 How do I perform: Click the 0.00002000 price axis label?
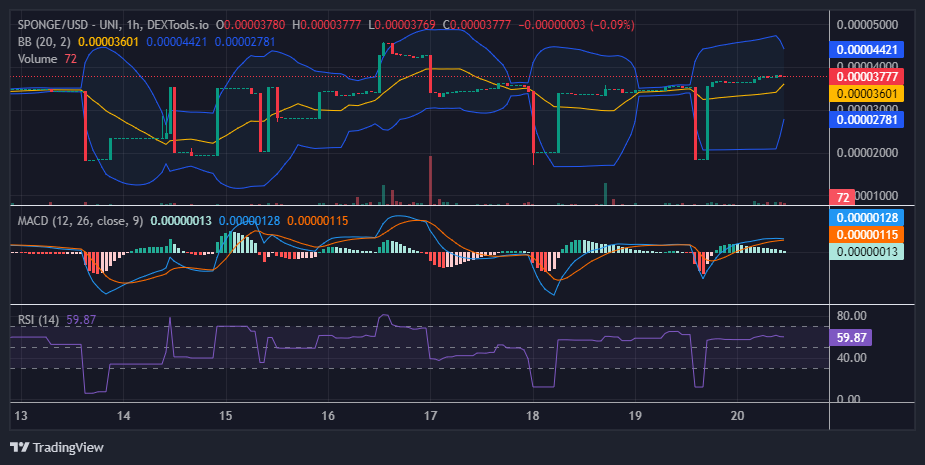pyautogui.click(x=867, y=153)
